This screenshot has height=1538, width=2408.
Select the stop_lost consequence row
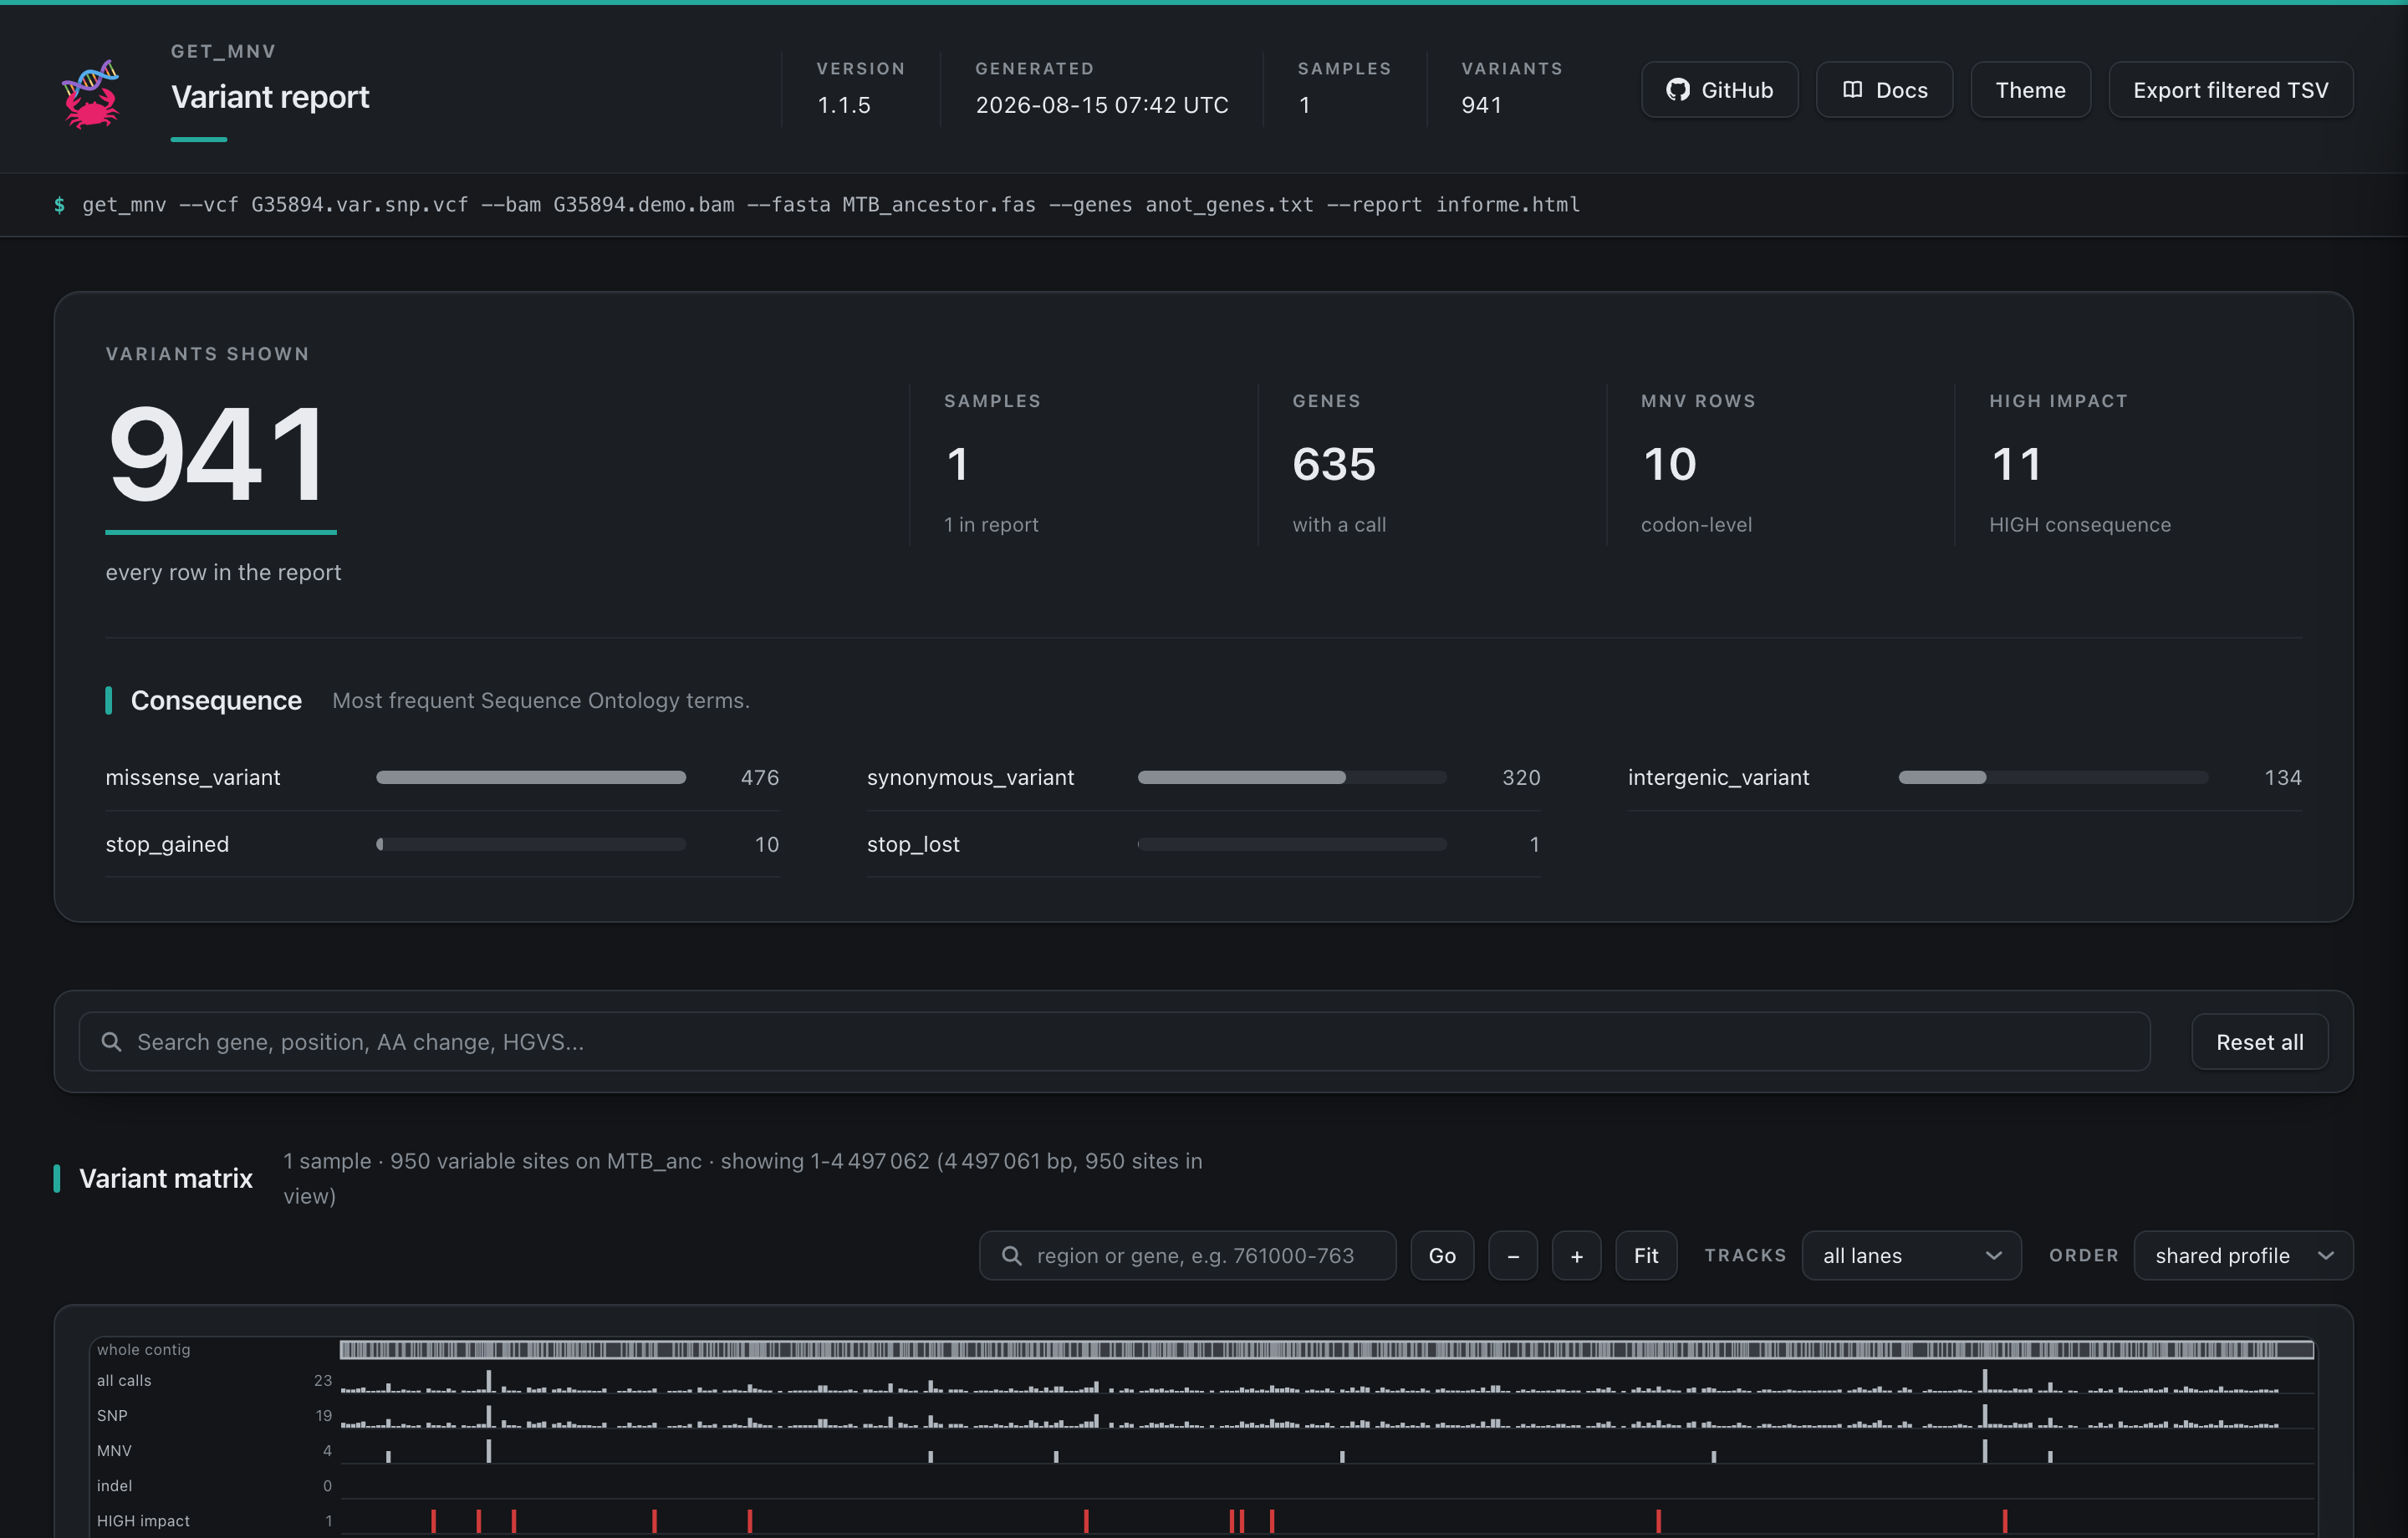[1203, 844]
